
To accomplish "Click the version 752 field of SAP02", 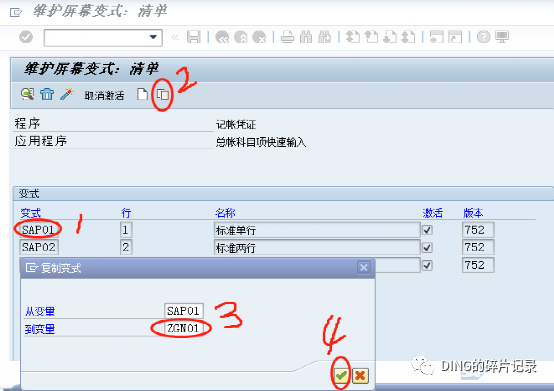I will pyautogui.click(x=478, y=247).
